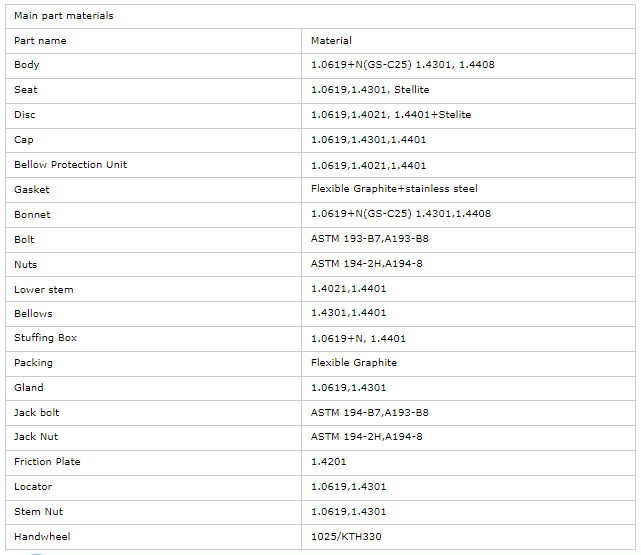Image resolution: width=641 pixels, height=555 pixels.
Task: Select the 'Jack bolt' row label
Action: [36, 413]
